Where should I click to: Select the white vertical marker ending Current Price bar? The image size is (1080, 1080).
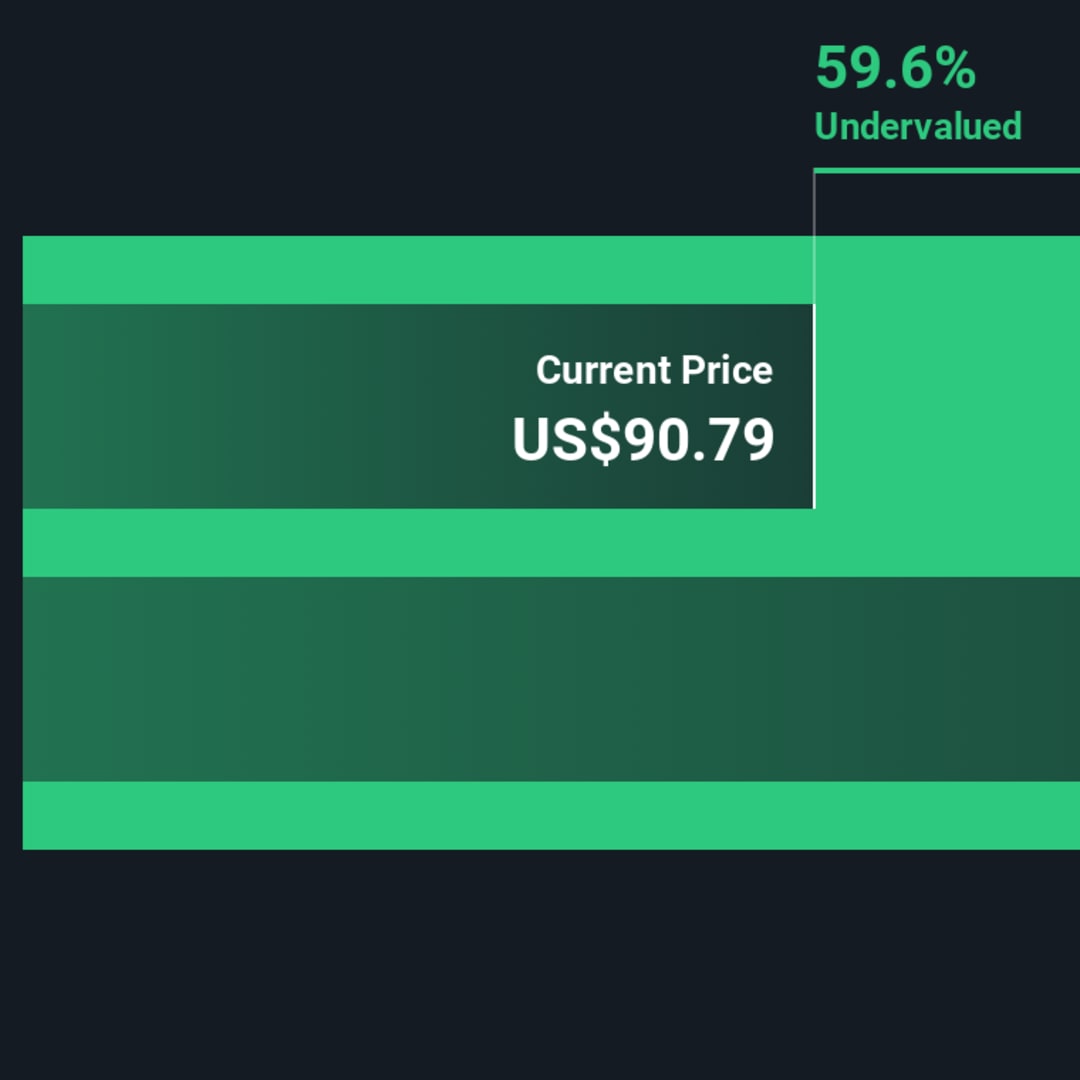click(x=814, y=406)
